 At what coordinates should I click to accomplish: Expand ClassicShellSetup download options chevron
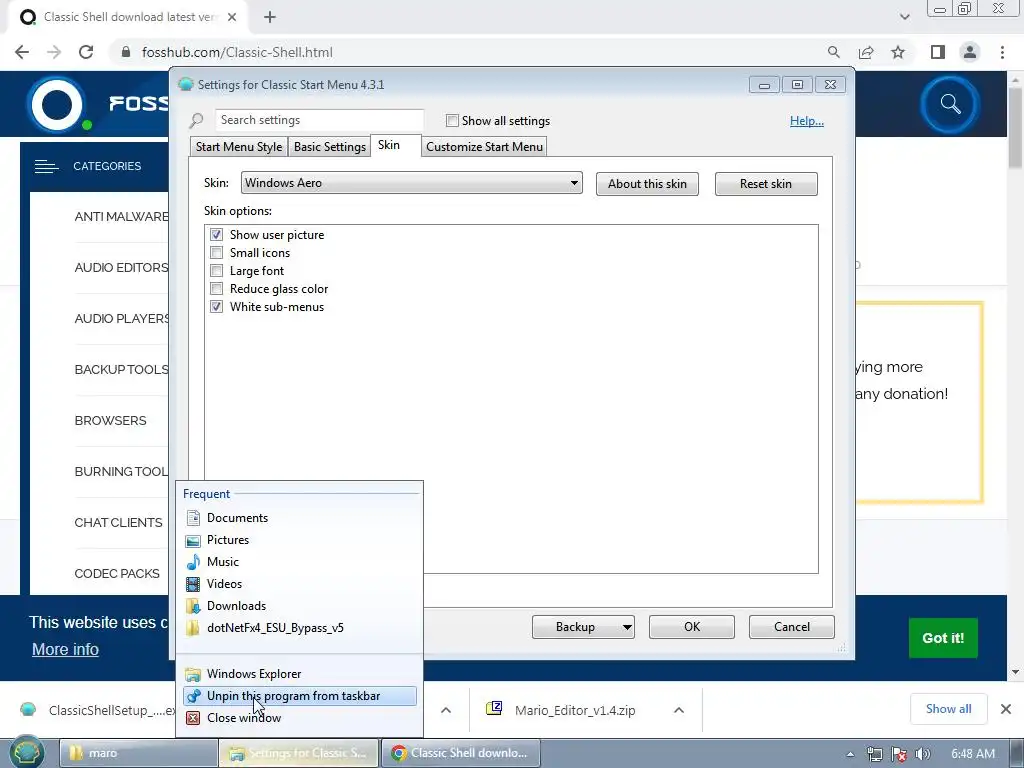[446, 710]
